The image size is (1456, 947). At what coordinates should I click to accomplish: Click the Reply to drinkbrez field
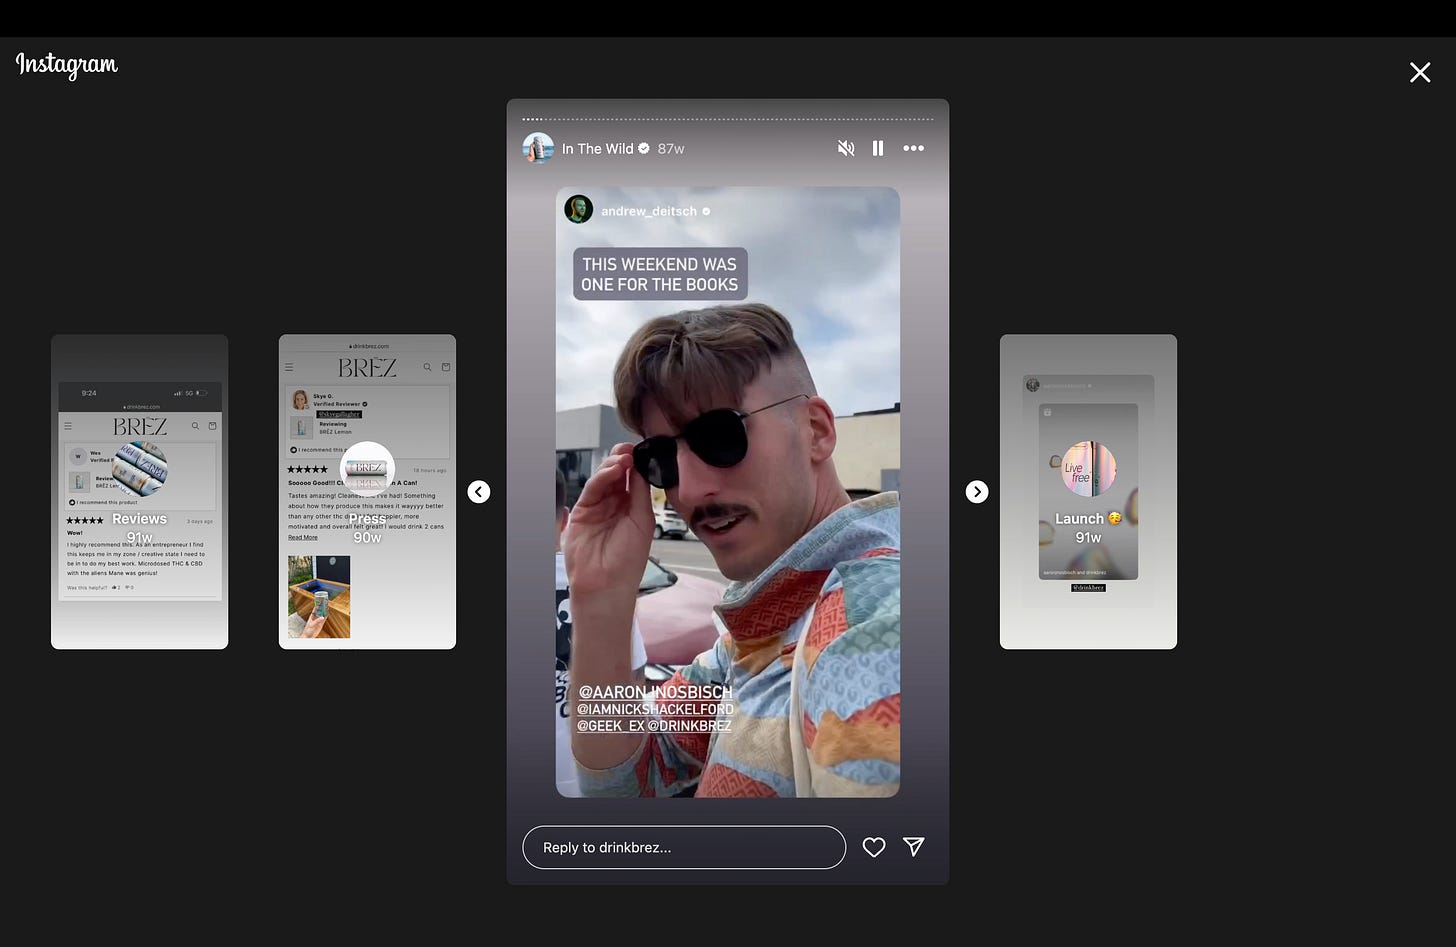pos(684,847)
